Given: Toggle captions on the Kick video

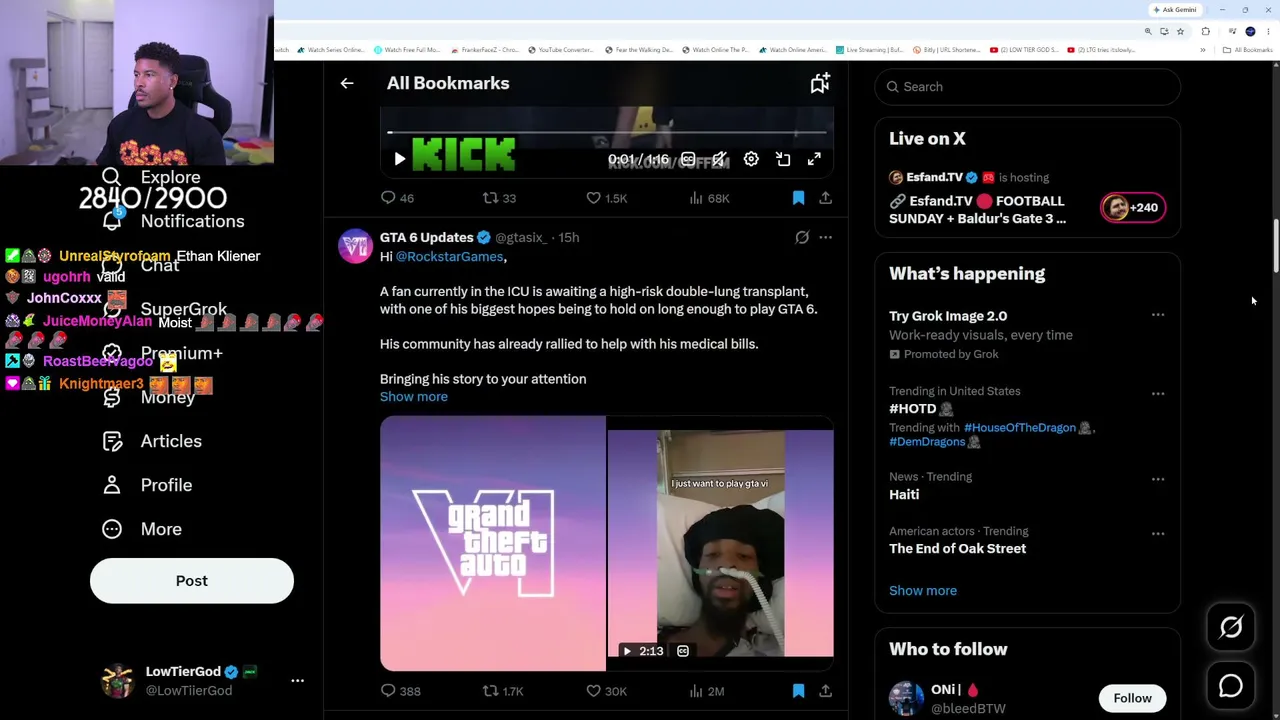Looking at the screenshot, I should pos(688,159).
